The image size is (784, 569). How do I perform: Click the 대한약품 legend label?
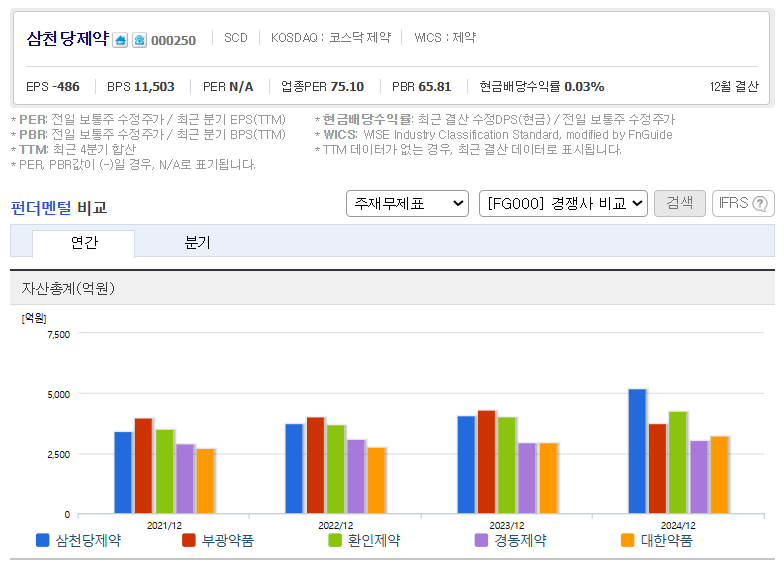coord(666,540)
